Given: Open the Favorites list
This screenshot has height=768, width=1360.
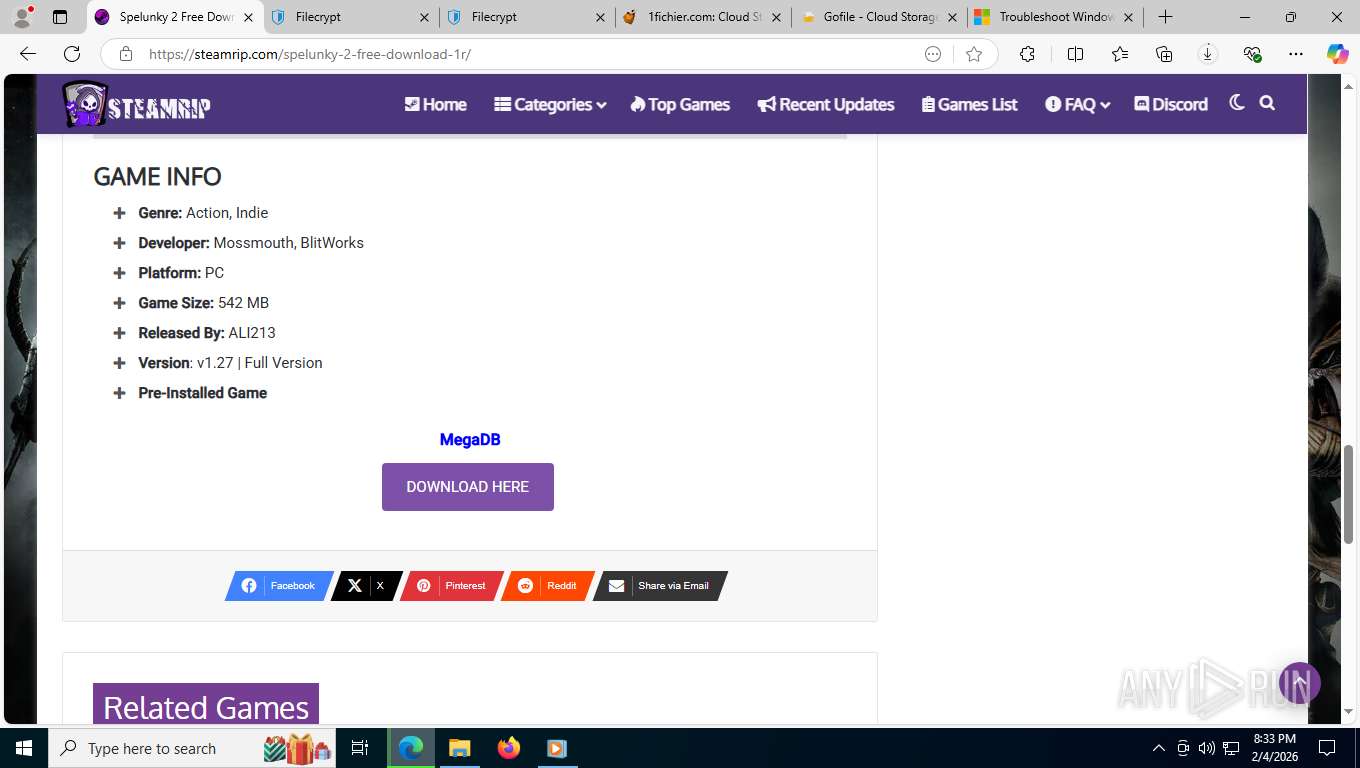Looking at the screenshot, I should tap(1120, 54).
